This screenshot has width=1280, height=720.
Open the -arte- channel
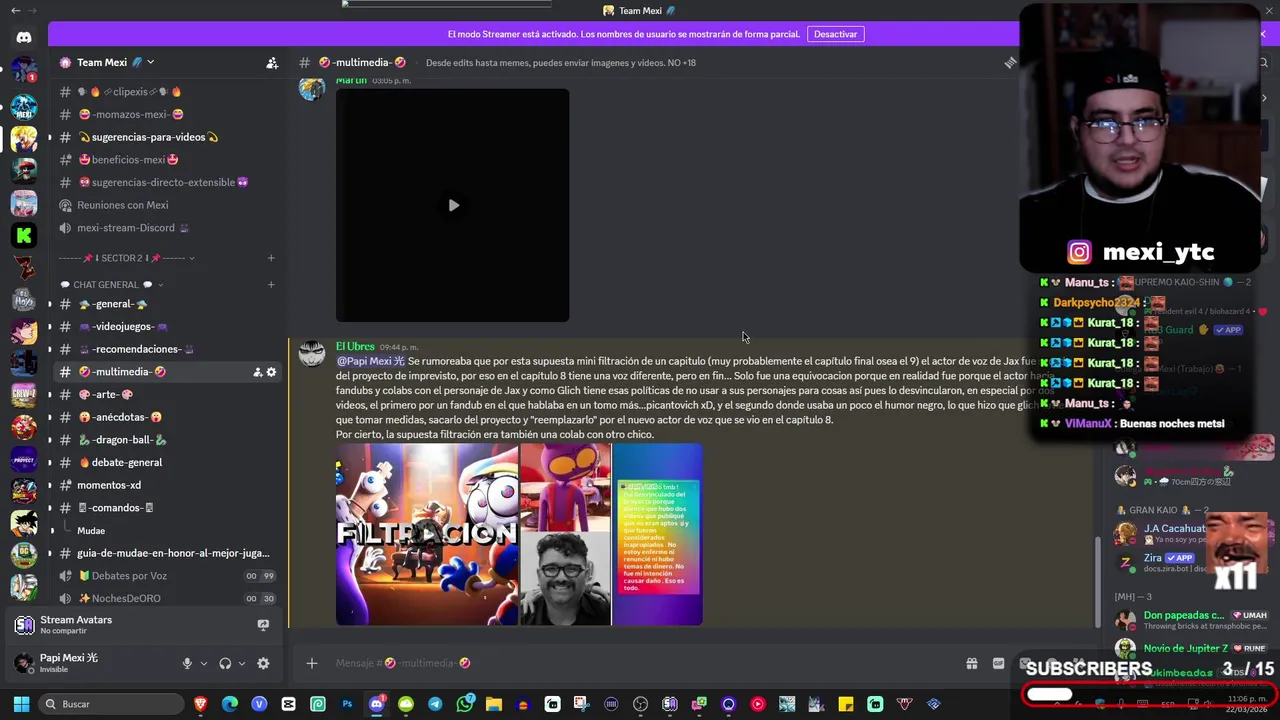click(x=168, y=395)
